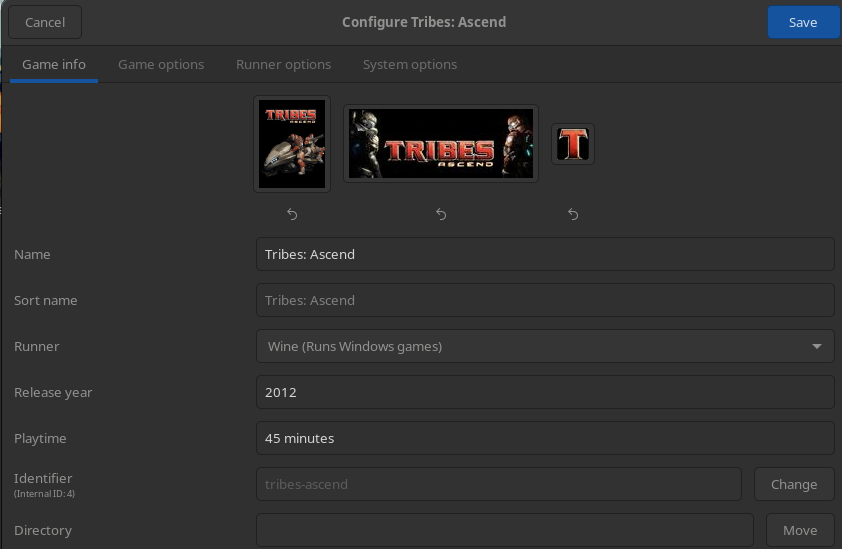Edit the Playtime field
842x549 pixels.
545,438
